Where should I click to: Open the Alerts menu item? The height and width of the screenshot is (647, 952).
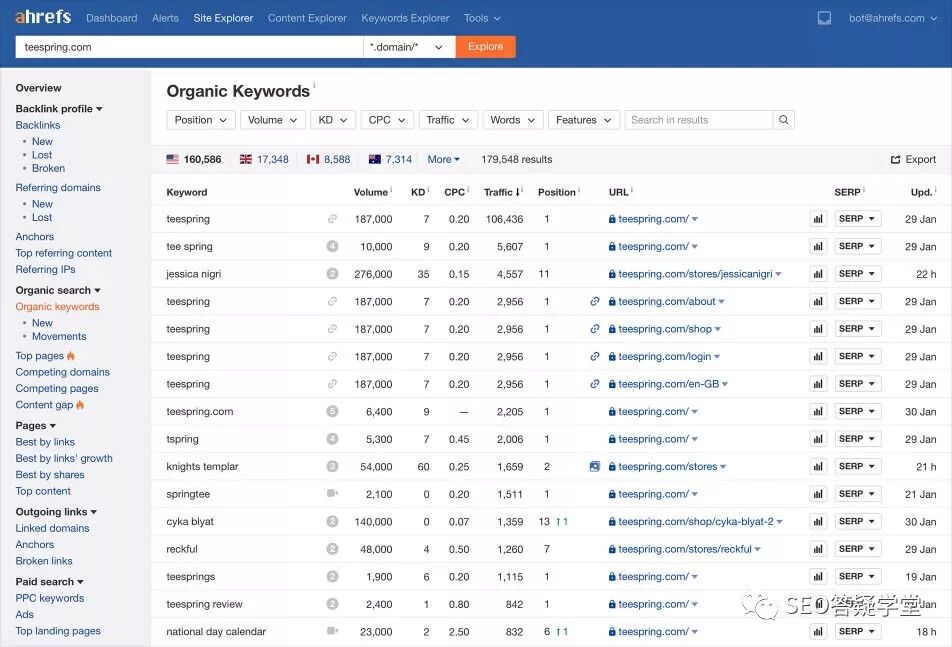(165, 18)
